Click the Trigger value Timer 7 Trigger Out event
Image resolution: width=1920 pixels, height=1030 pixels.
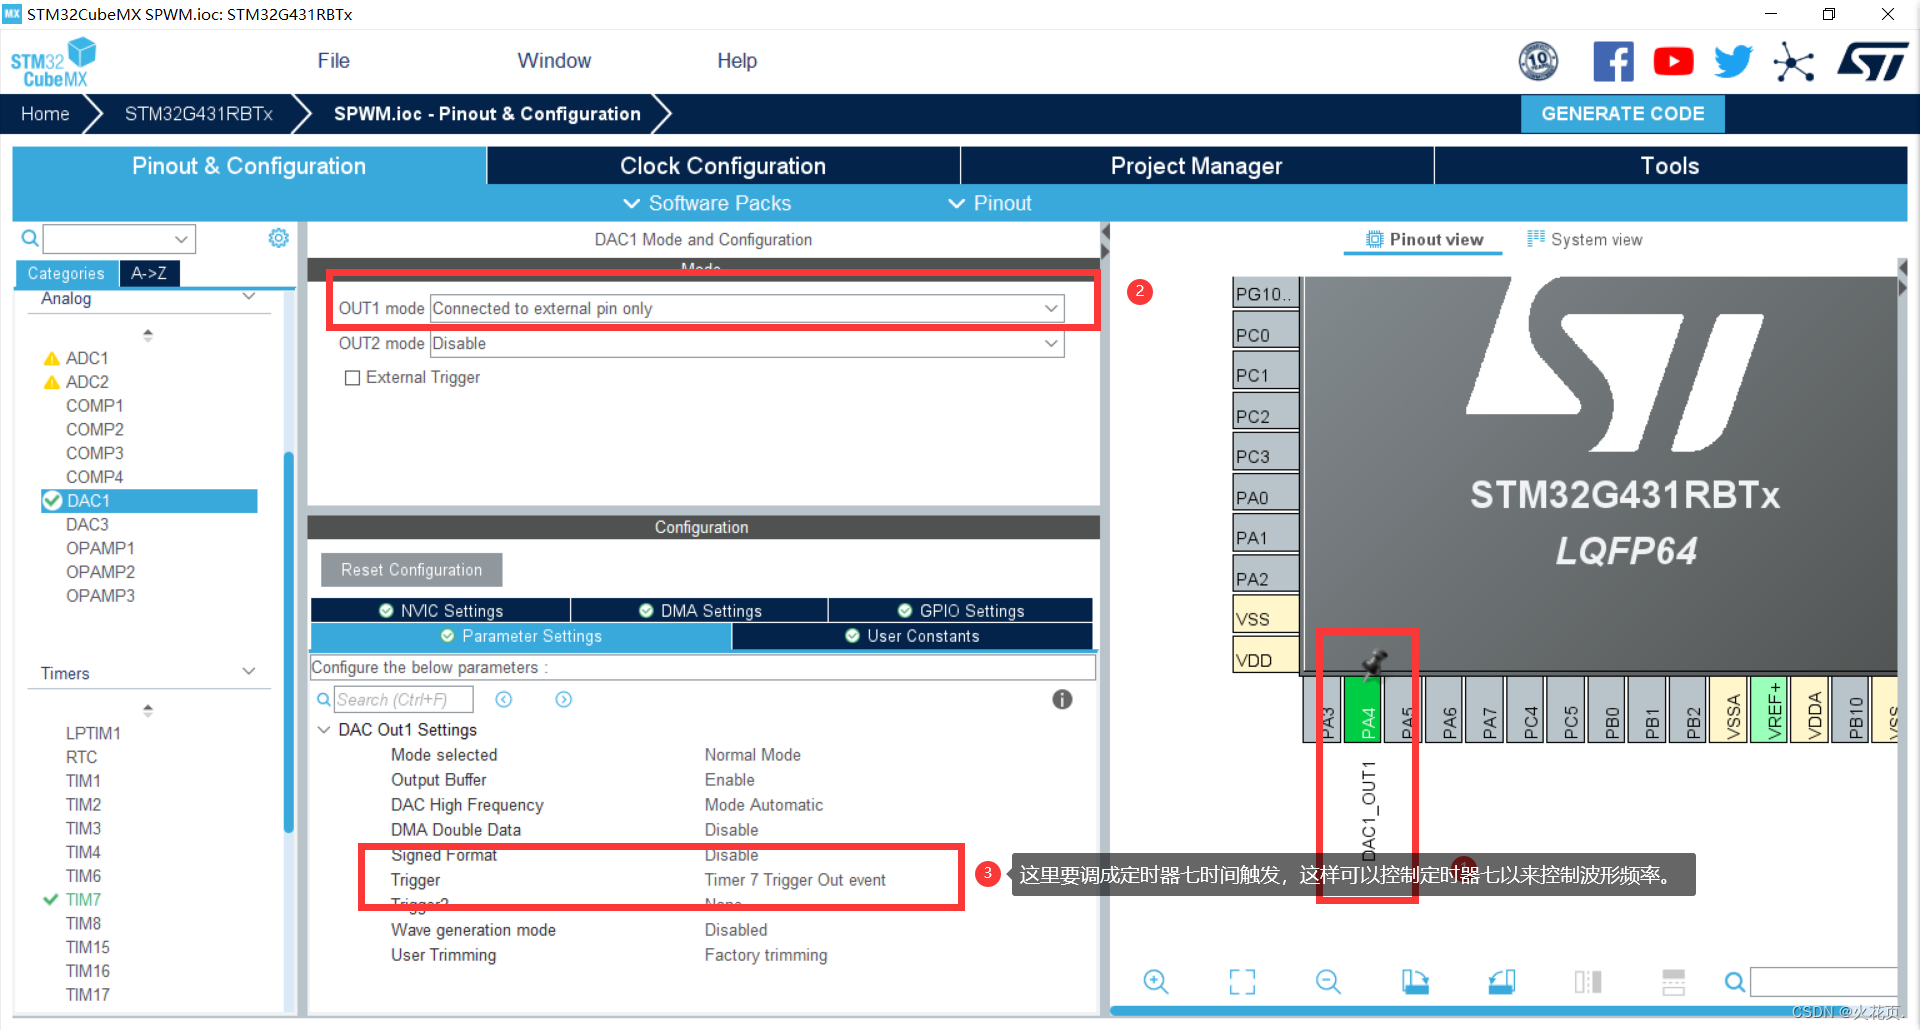click(795, 880)
